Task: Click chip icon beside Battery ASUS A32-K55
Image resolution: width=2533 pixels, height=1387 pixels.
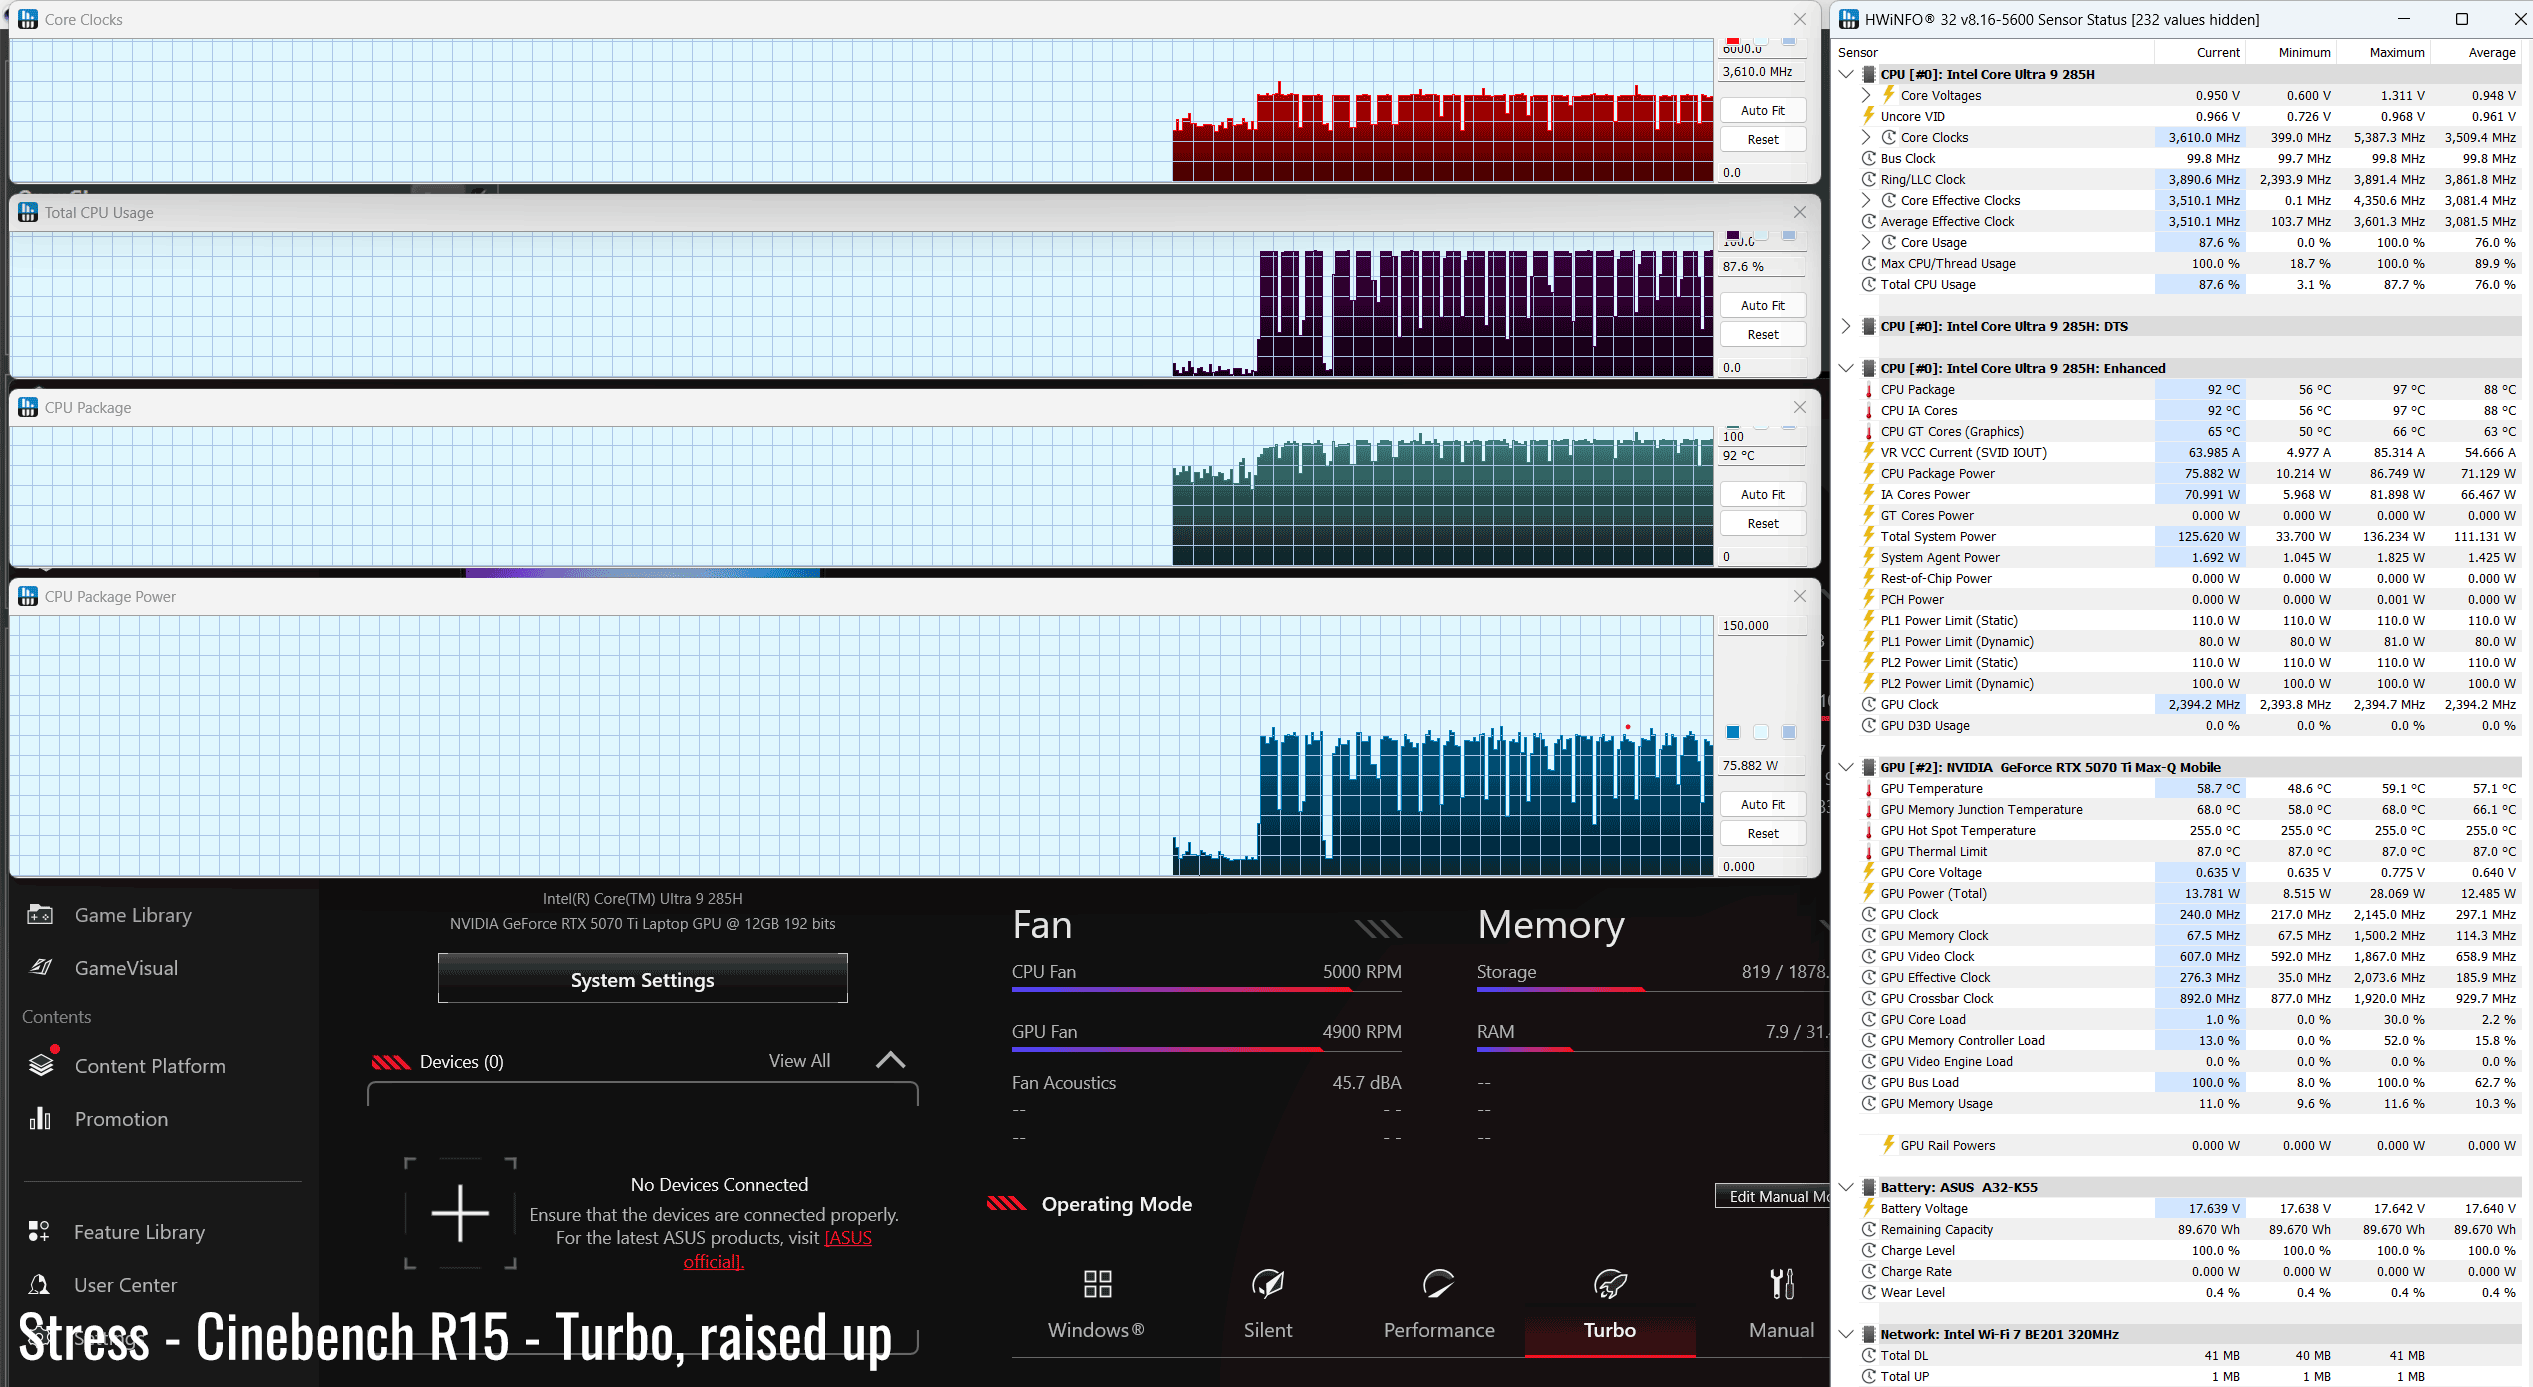Action: [x=1868, y=1187]
